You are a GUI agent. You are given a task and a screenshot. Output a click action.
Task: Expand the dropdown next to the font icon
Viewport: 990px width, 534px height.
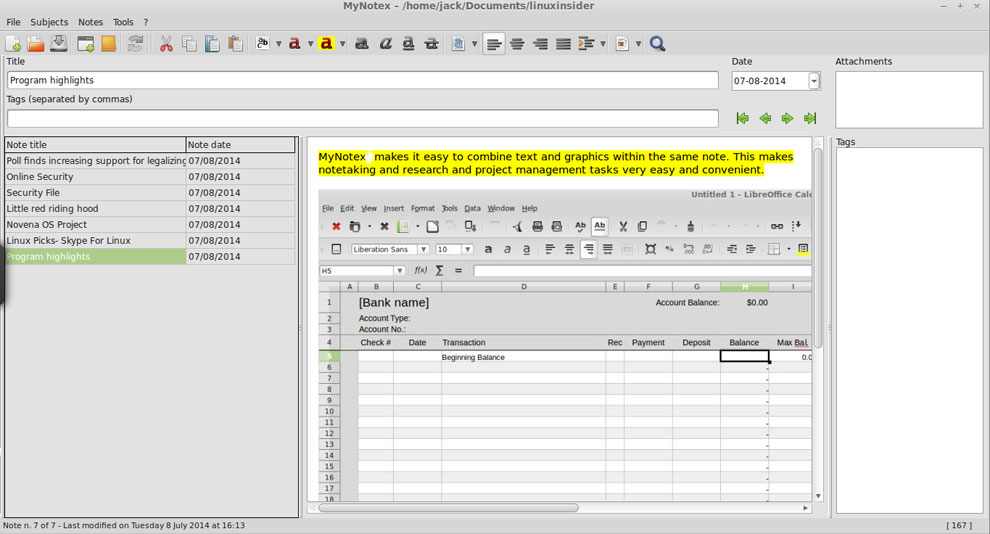point(278,44)
